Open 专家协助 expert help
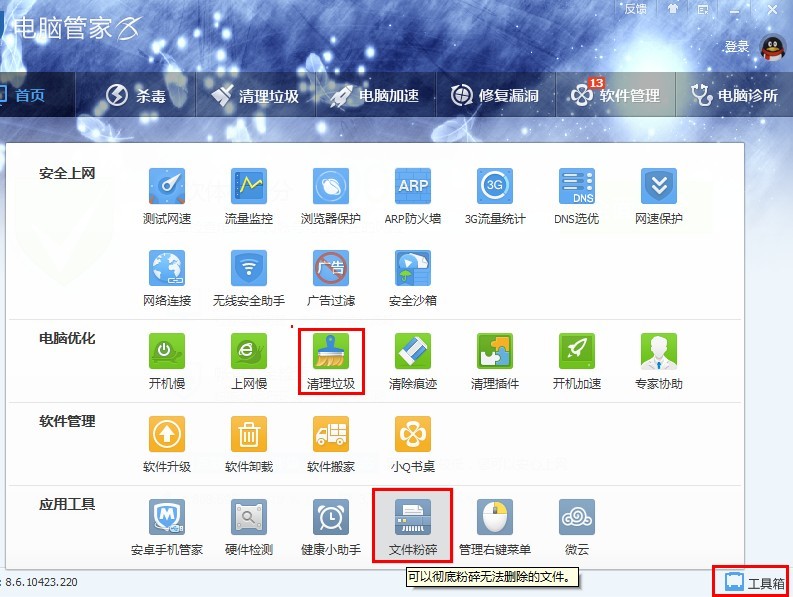Viewport: 793px width, 597px height. [658, 361]
